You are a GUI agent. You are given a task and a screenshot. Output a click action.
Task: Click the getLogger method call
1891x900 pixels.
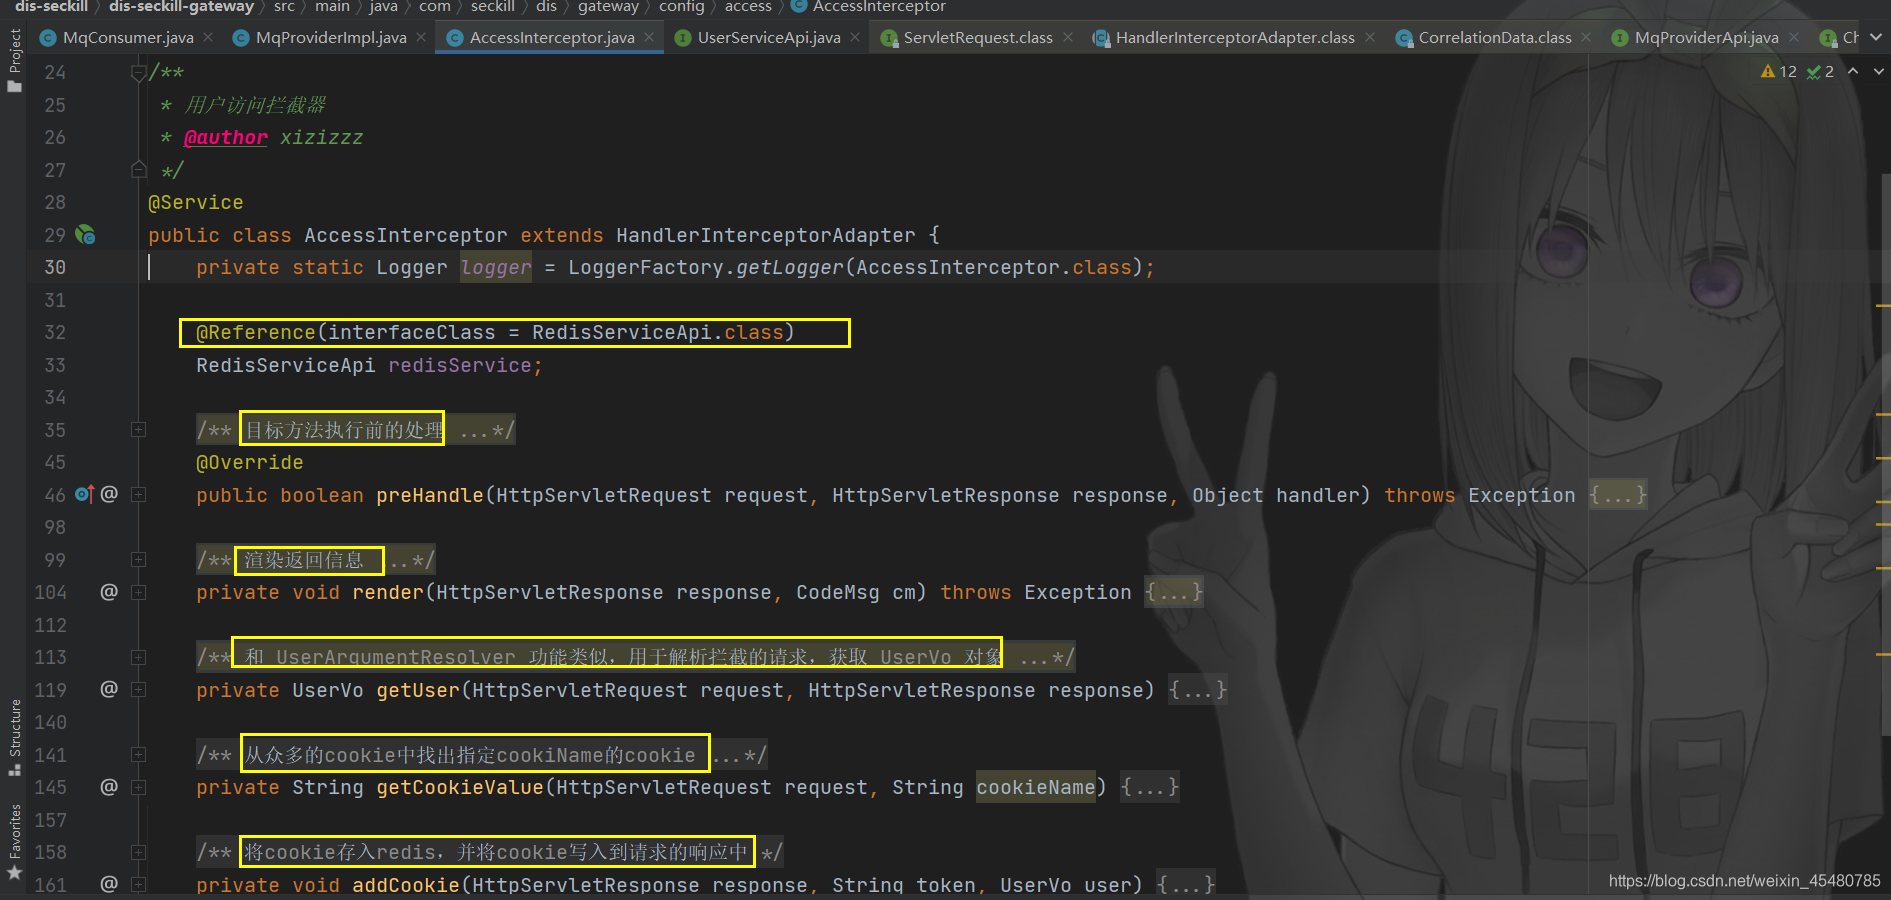pos(790,267)
